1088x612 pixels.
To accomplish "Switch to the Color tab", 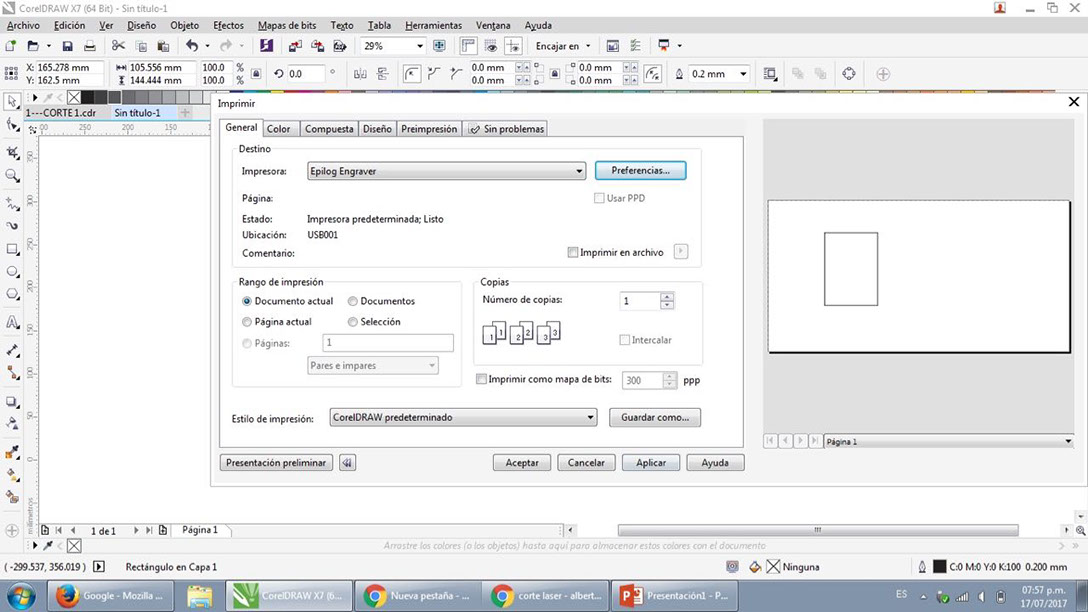I will (278, 129).
